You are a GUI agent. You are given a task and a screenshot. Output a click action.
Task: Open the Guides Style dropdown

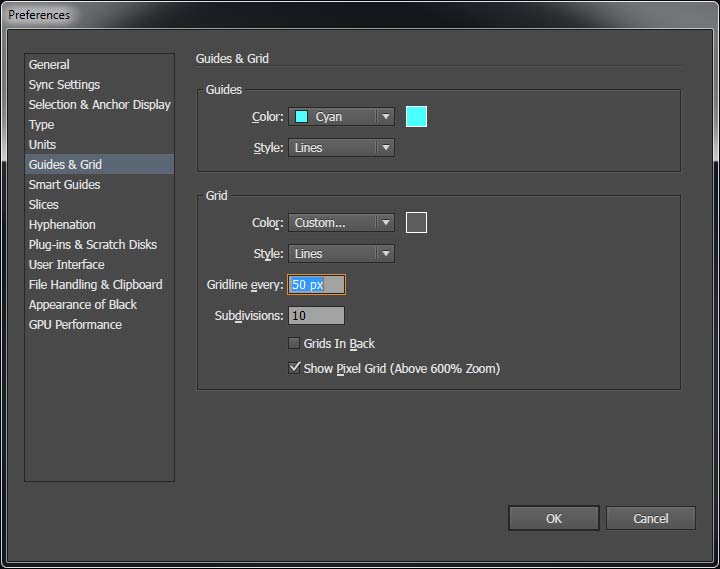click(x=341, y=147)
